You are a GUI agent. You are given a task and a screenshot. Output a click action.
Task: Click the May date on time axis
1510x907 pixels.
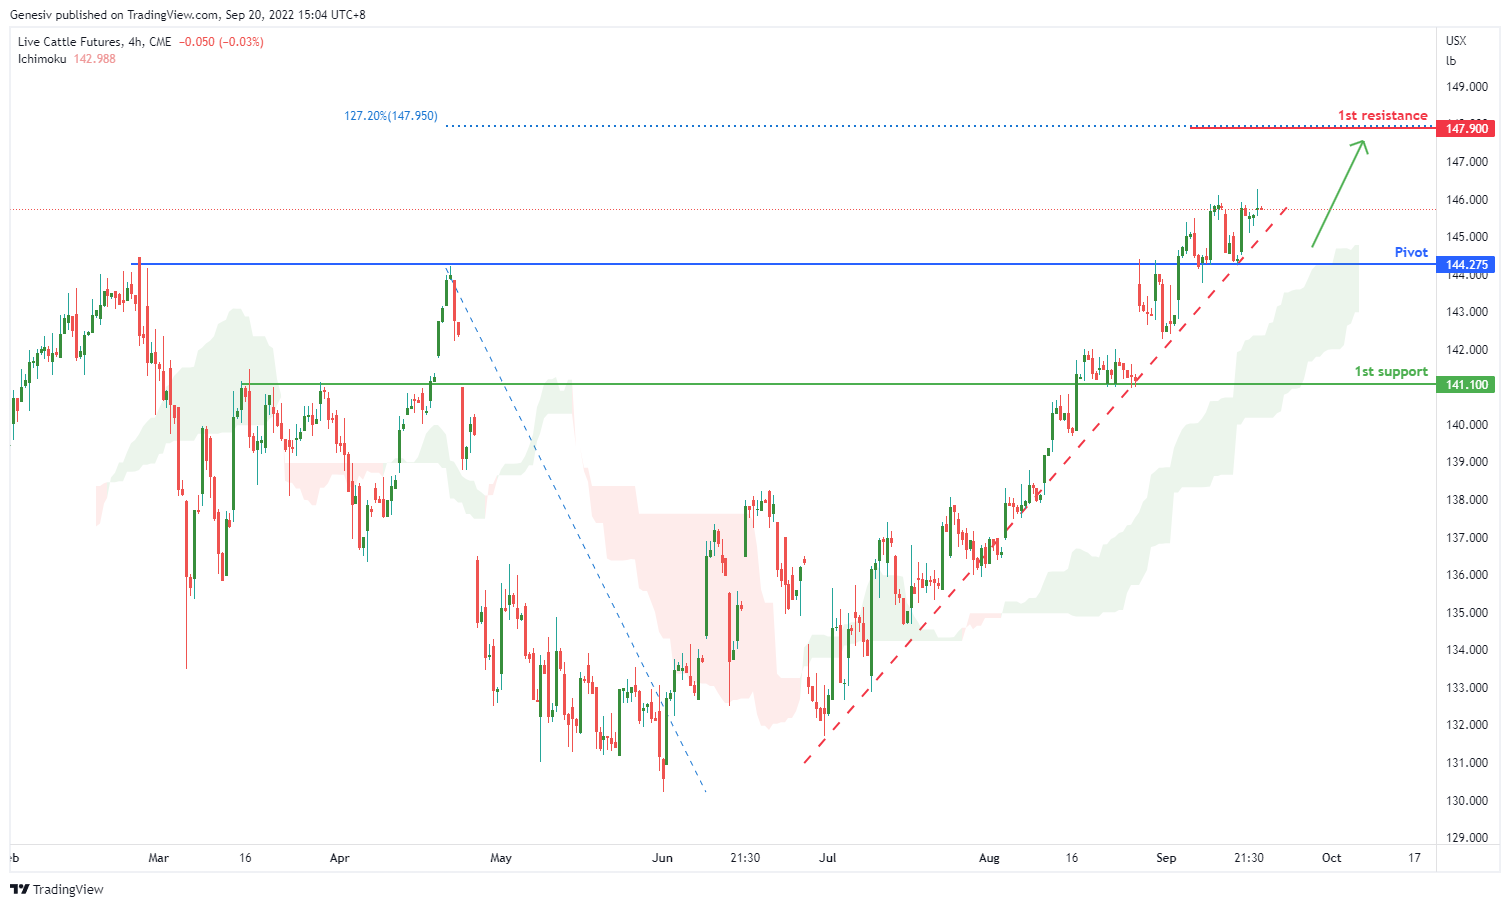click(x=501, y=858)
